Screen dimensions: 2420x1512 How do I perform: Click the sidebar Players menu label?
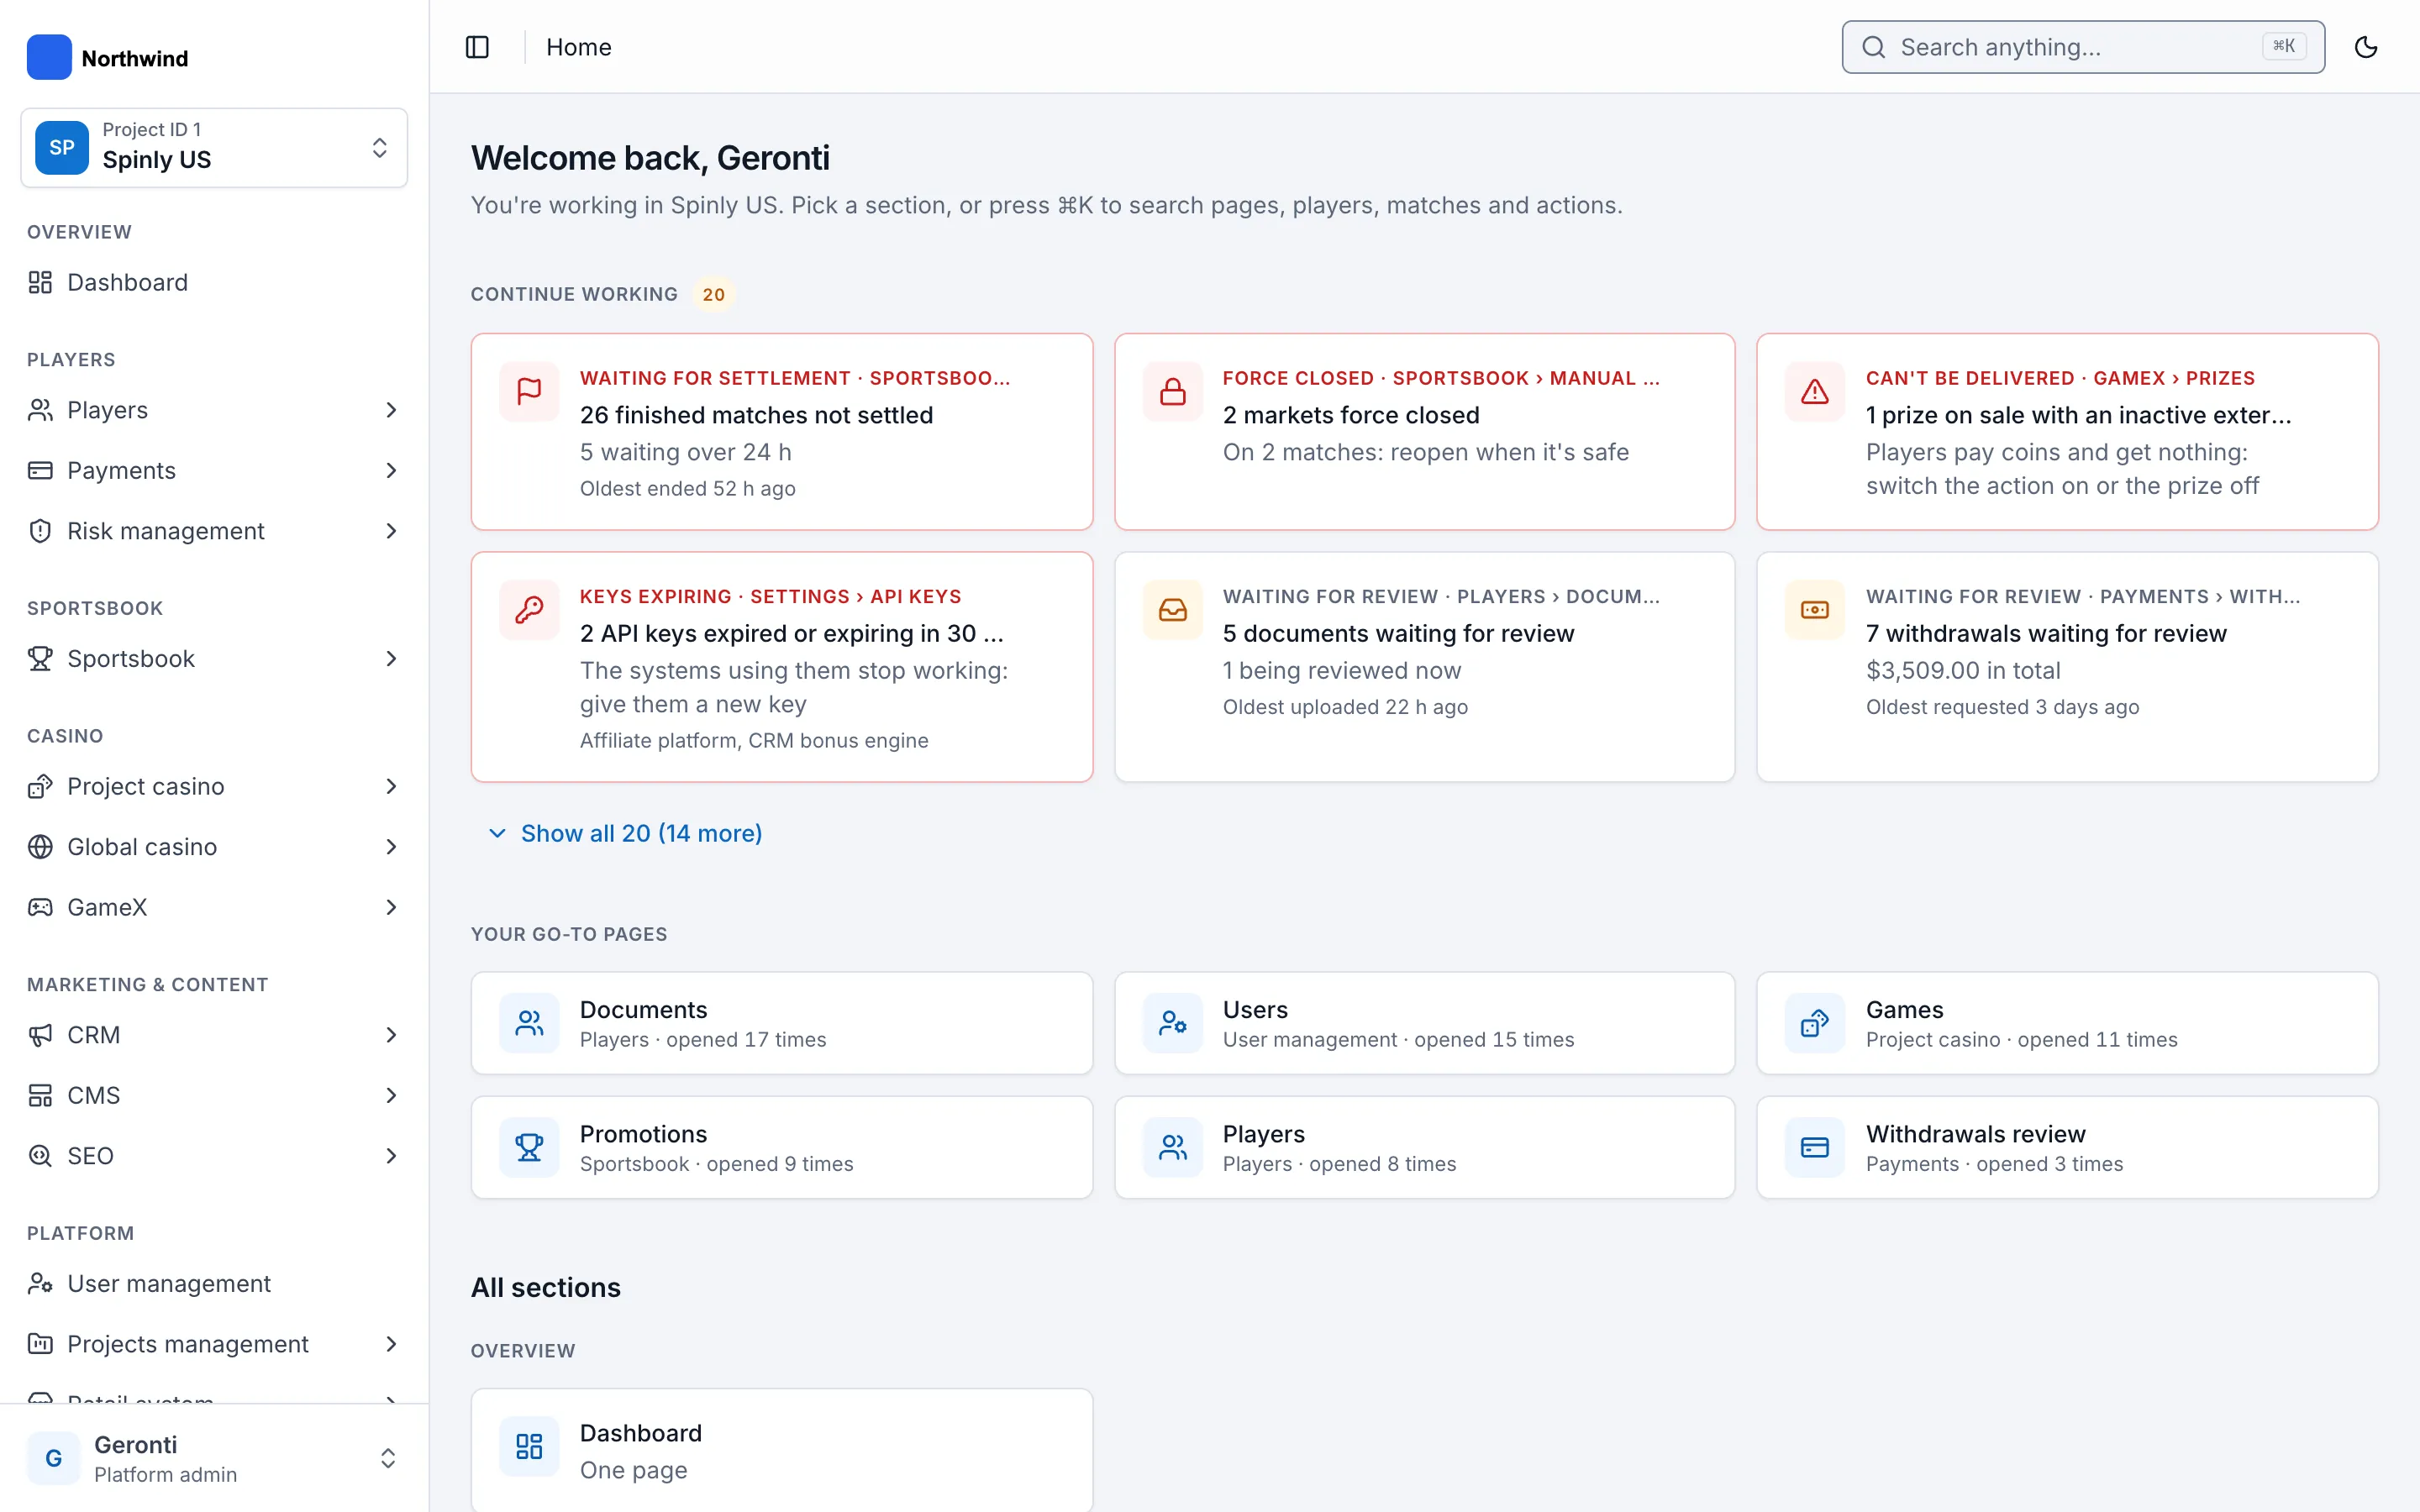pyautogui.click(x=107, y=410)
